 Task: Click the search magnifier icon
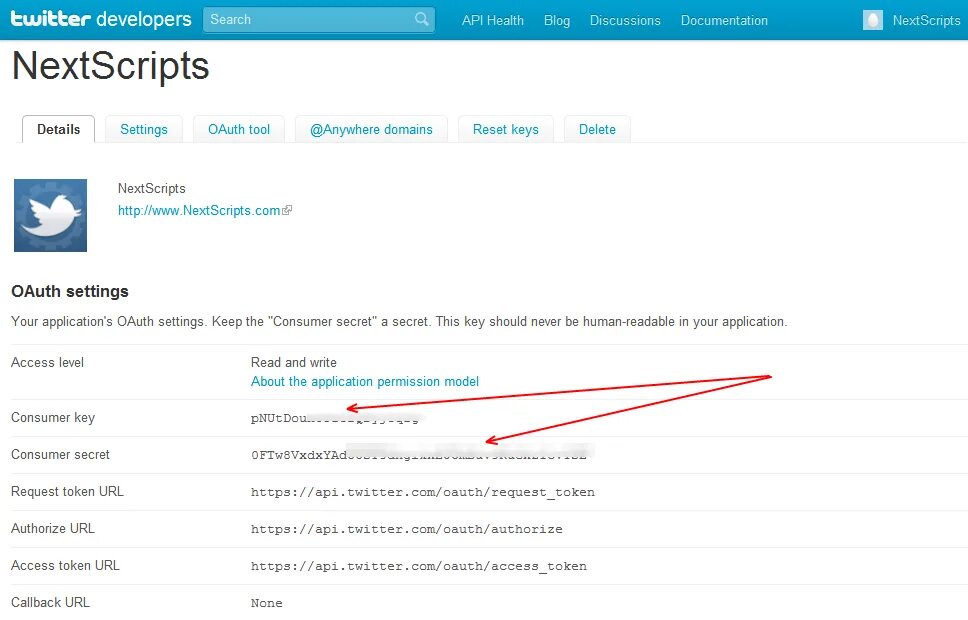[422, 19]
